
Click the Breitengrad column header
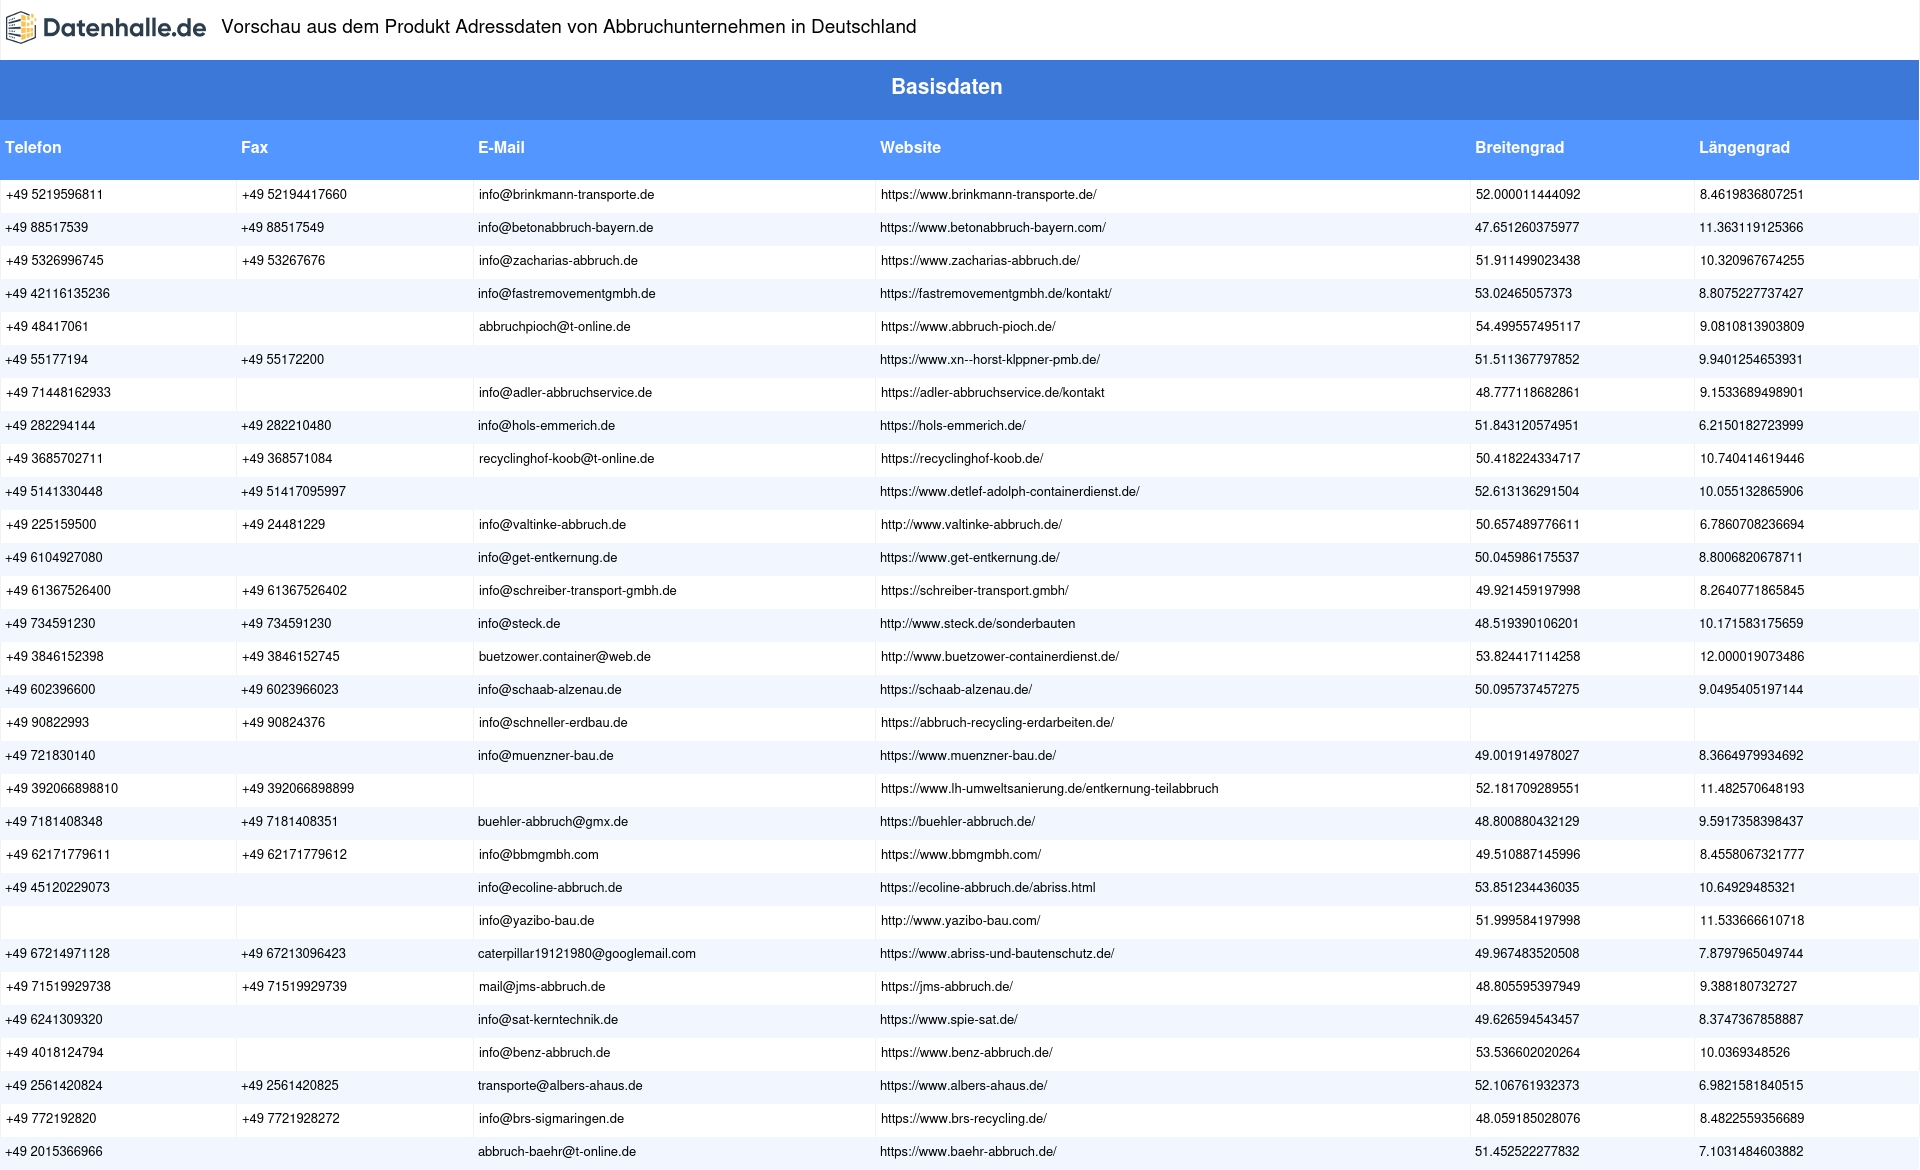[x=1519, y=148]
